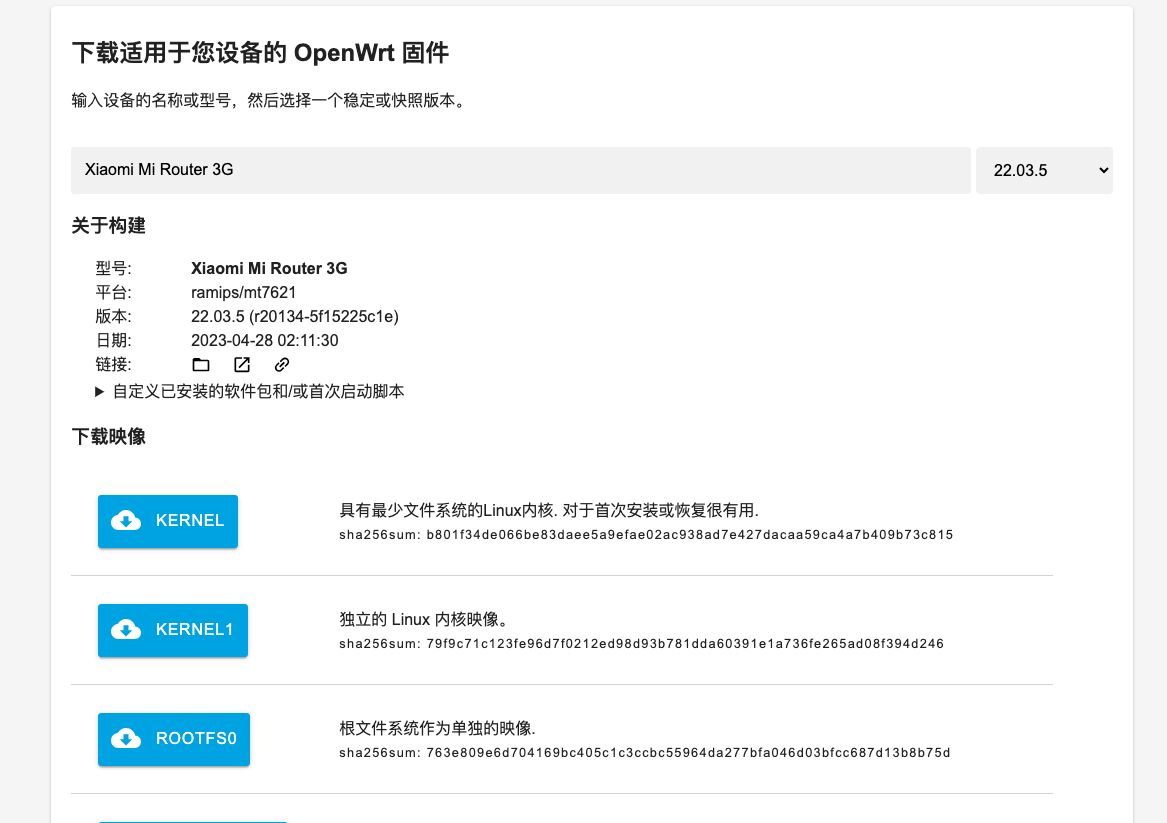
Task: Click the description 独立的 Linux 内核映像。
Action: (x=423, y=619)
